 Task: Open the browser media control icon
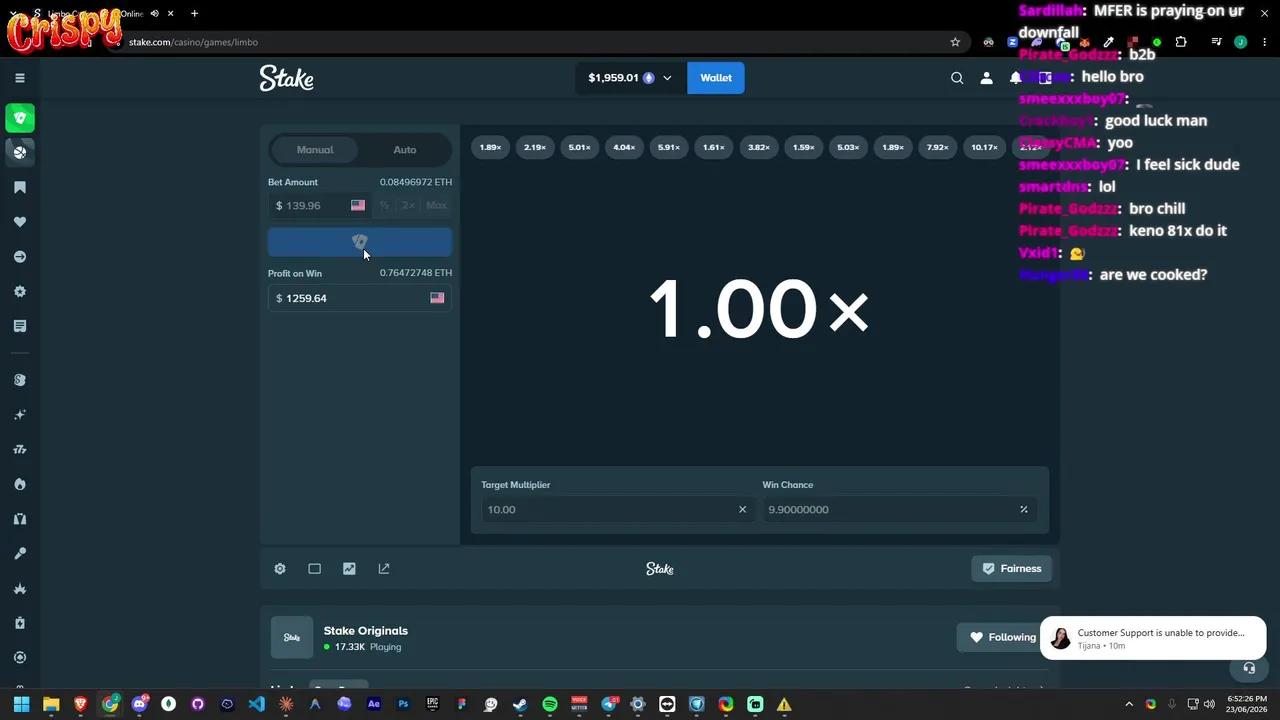[x=1216, y=42]
